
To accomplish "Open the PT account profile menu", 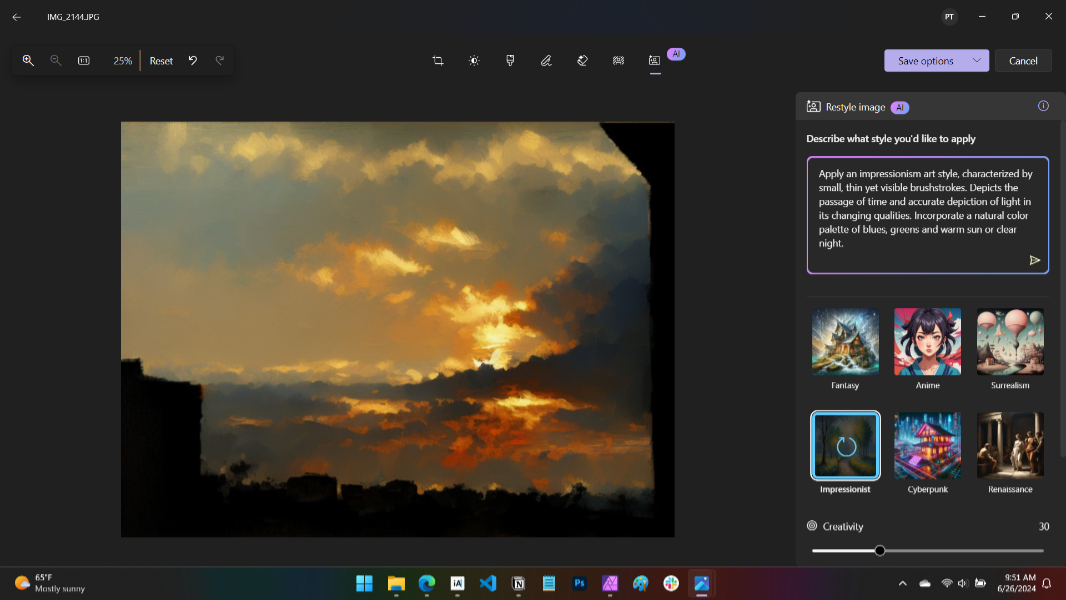I will (x=948, y=17).
